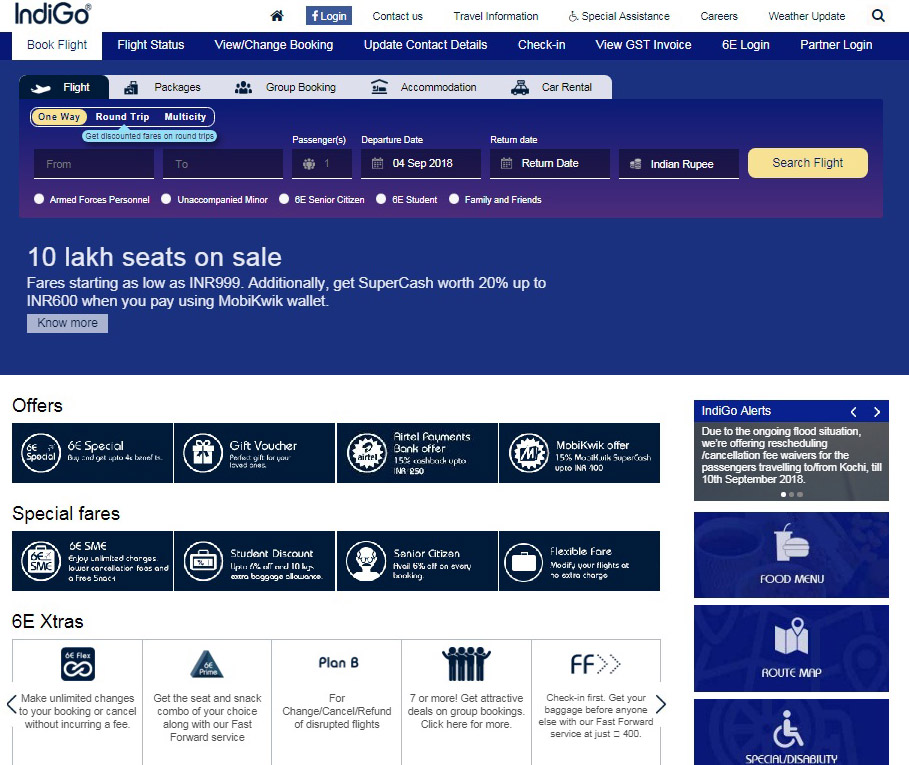Open the Return Date picker
Image resolution: width=909 pixels, height=765 pixels.
pyautogui.click(x=550, y=163)
